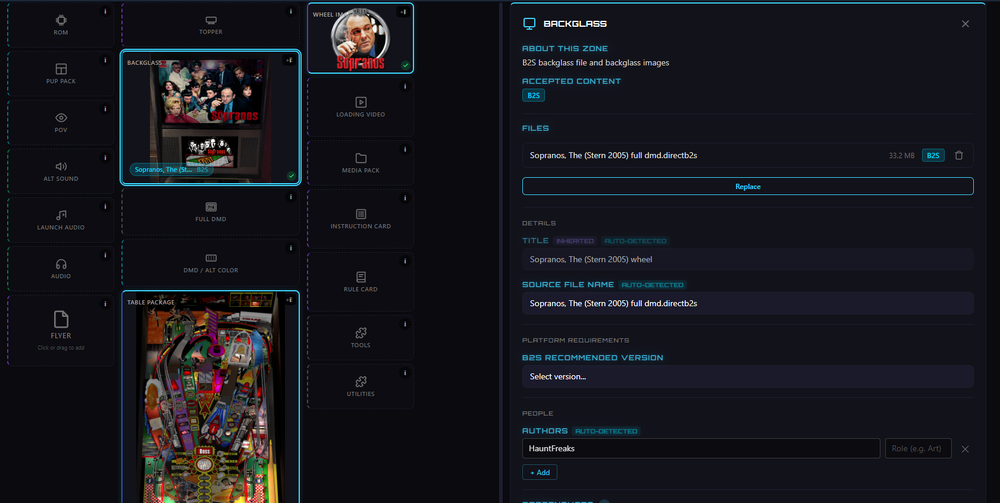Edit the Title field

pyautogui.click(x=747, y=259)
